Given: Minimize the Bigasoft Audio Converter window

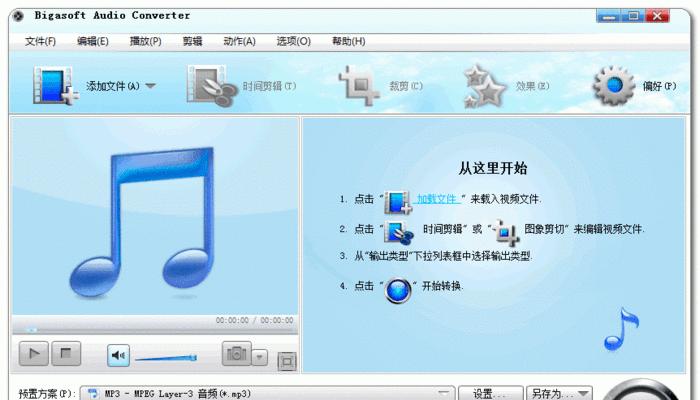Looking at the screenshot, I should click(608, 17).
